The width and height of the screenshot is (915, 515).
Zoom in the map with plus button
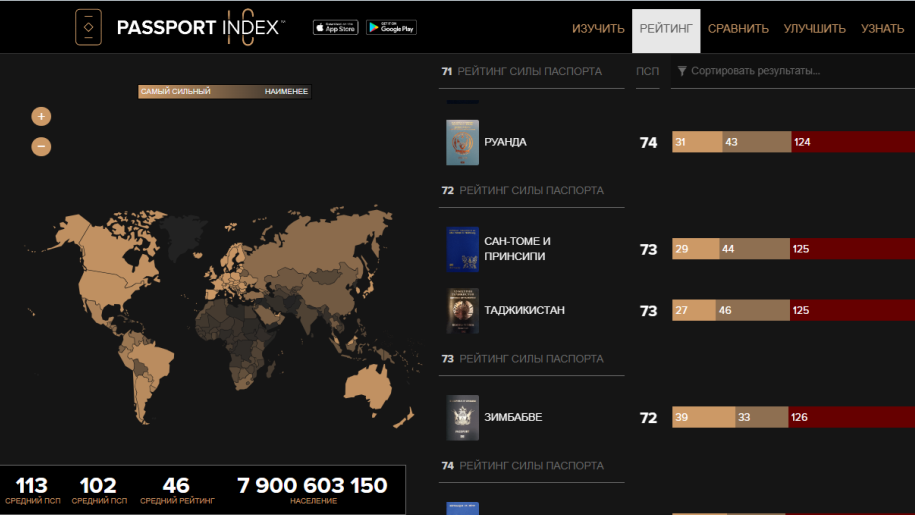tap(41, 116)
